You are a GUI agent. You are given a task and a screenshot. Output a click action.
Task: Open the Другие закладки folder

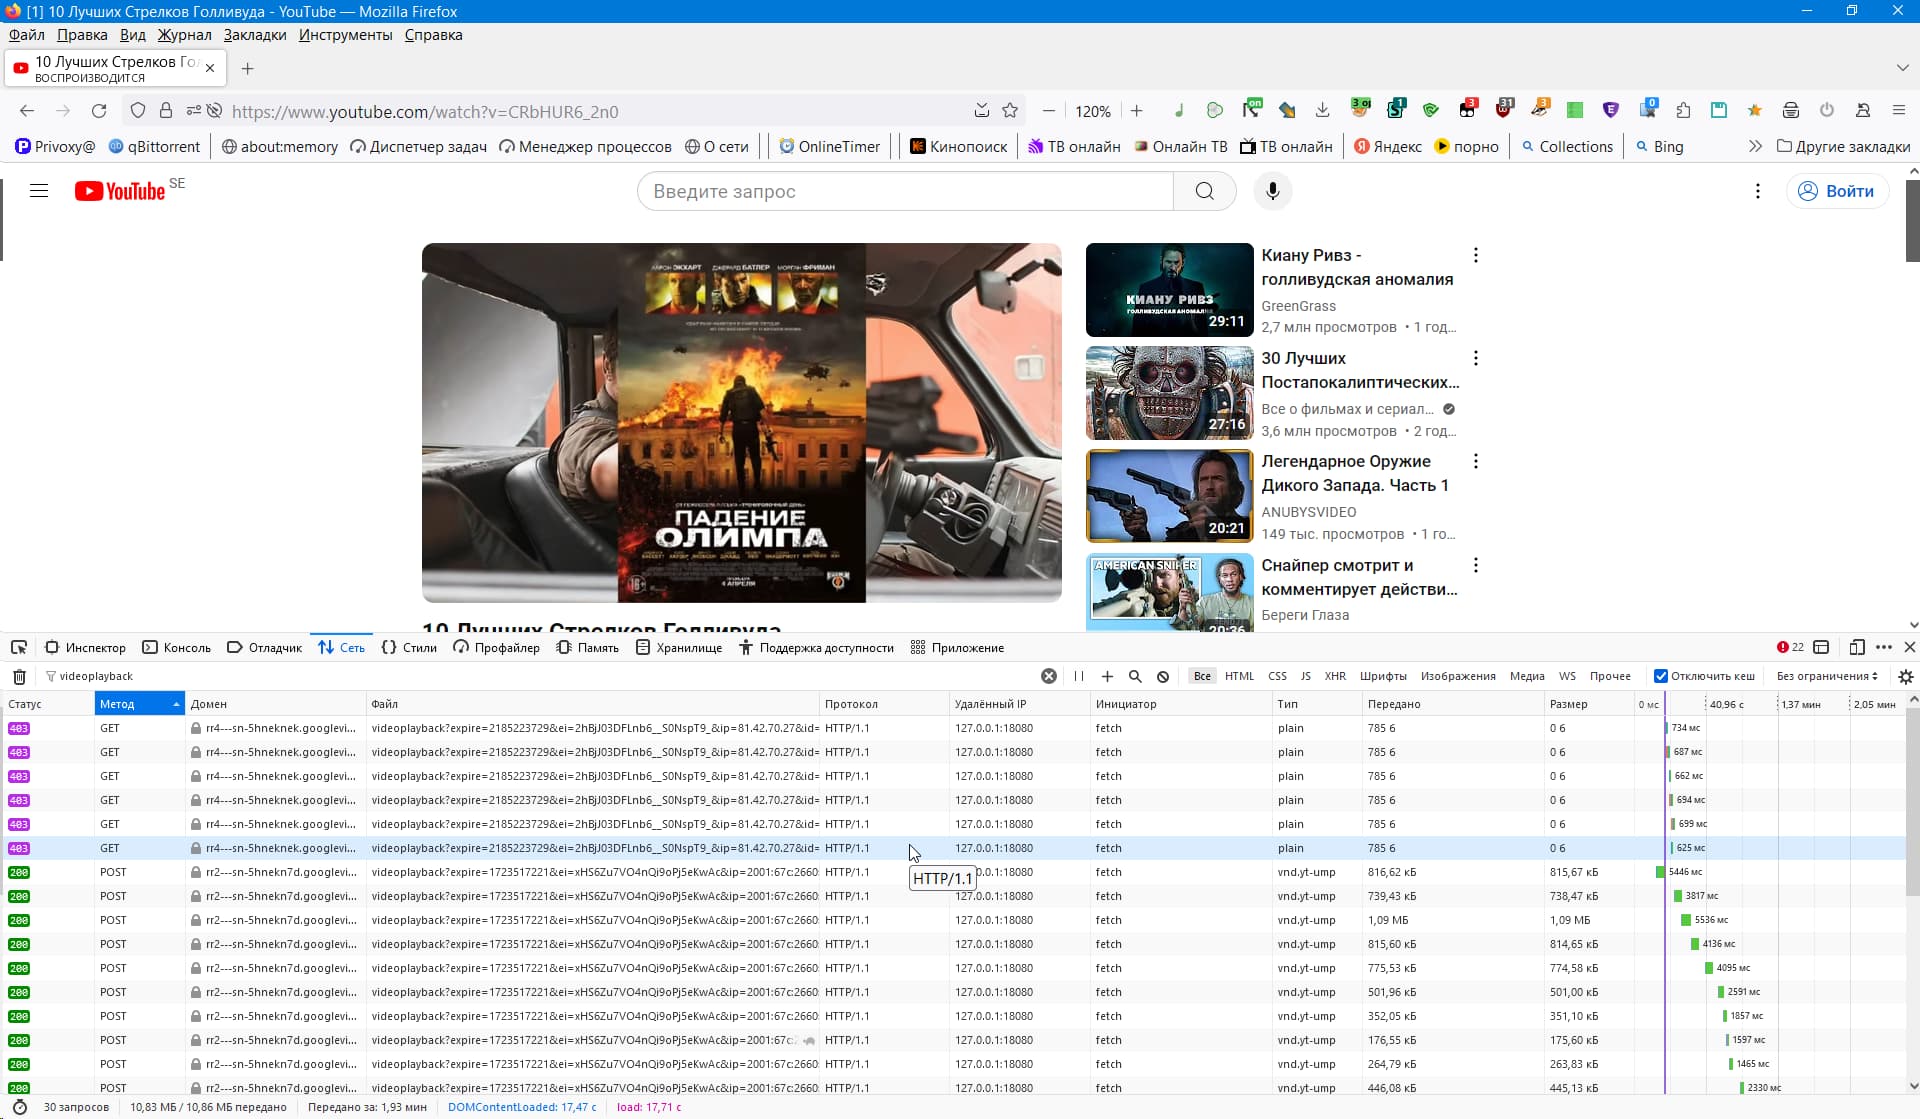tap(1843, 146)
